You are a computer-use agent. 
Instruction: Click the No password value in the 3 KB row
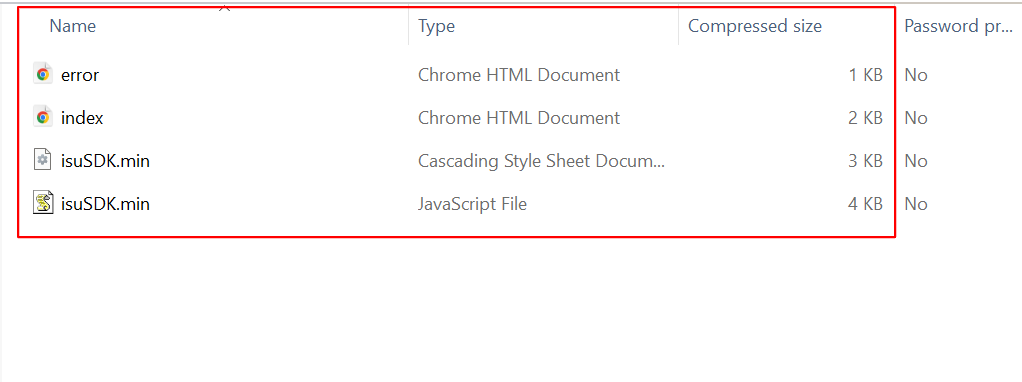pyautogui.click(x=916, y=161)
